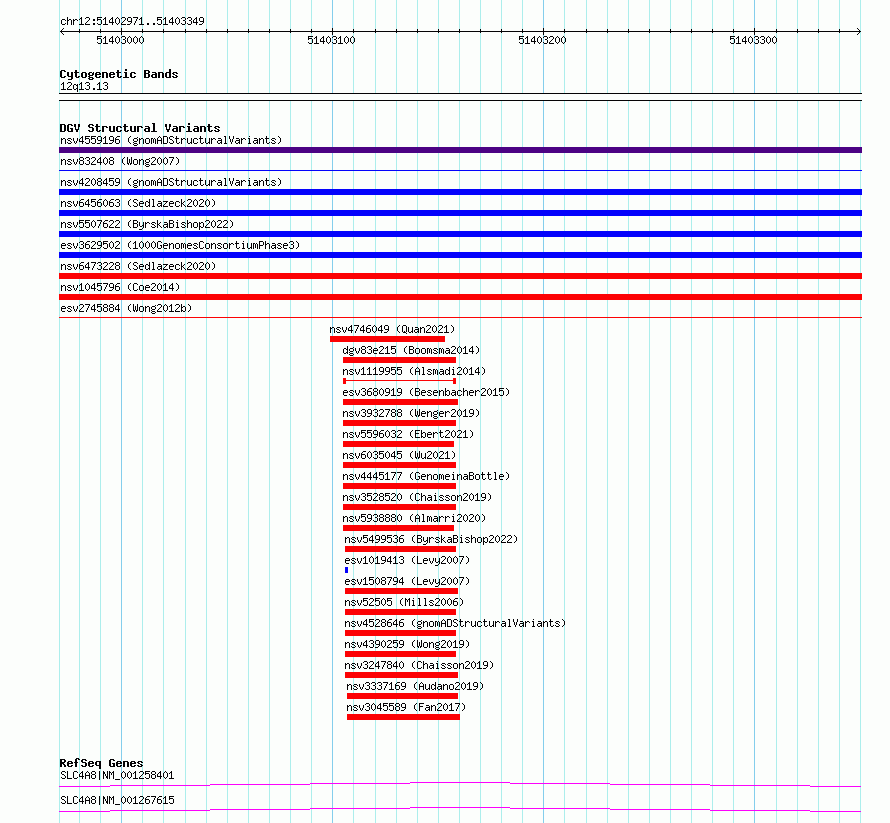Select the nsv832408 Wong2007 variant label

[120, 161]
